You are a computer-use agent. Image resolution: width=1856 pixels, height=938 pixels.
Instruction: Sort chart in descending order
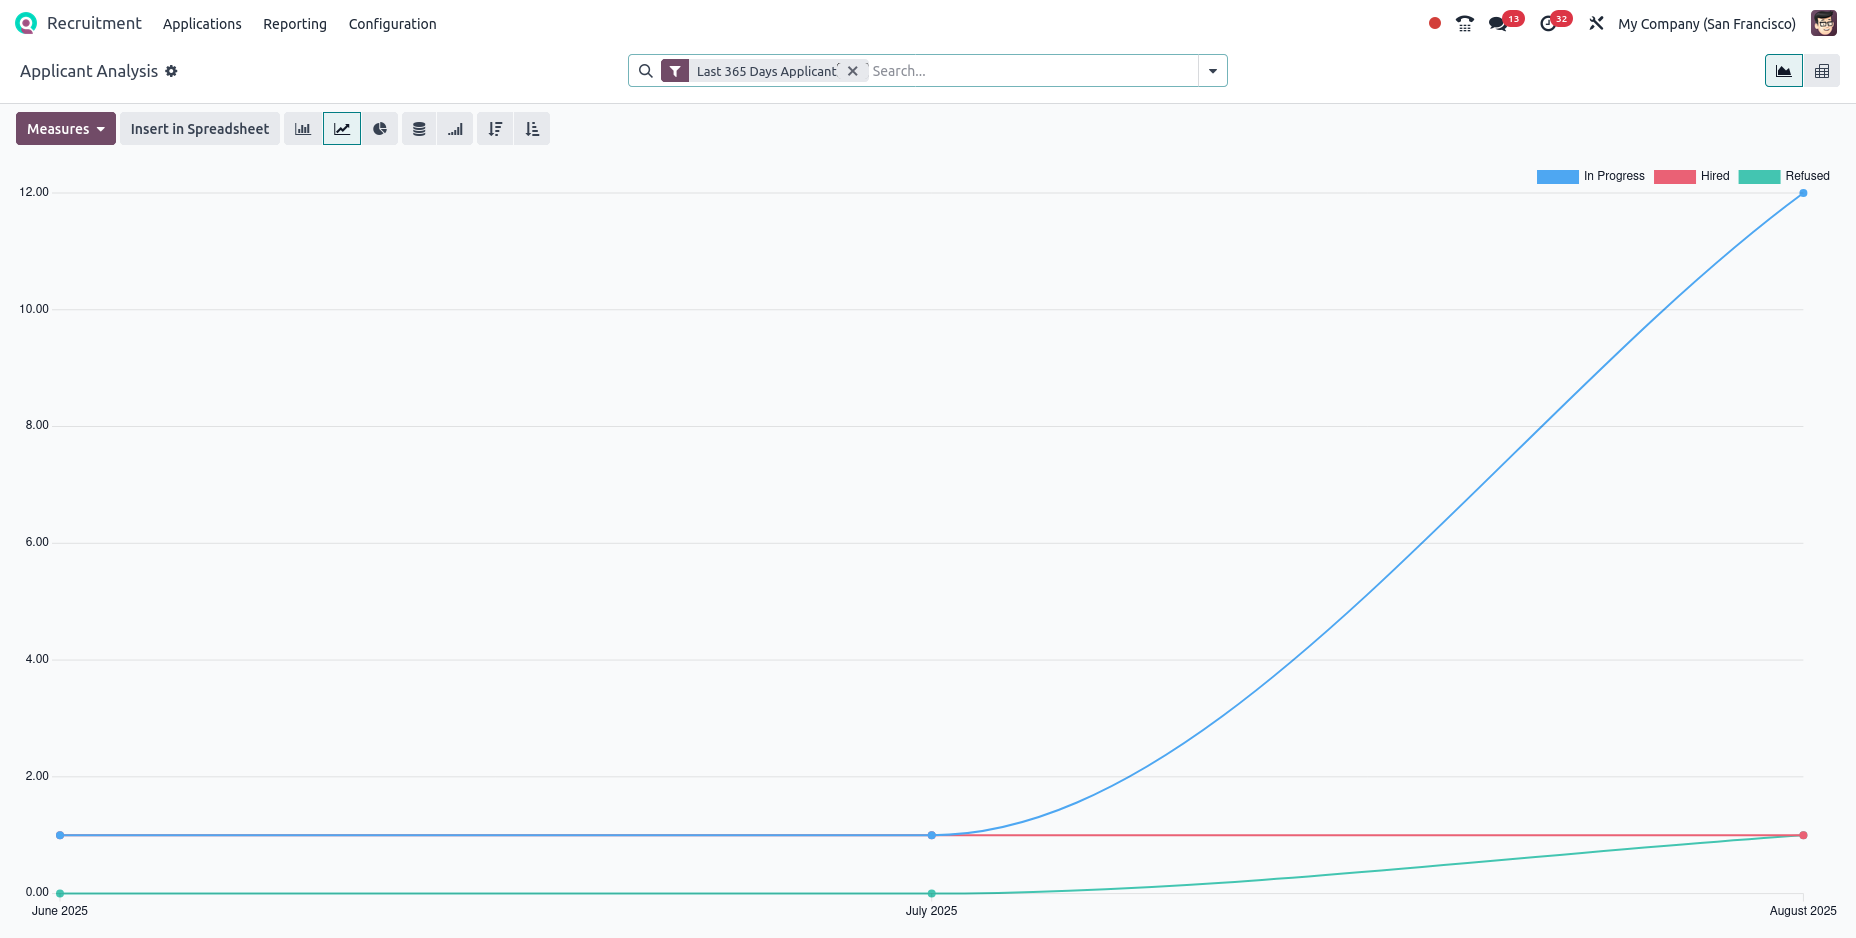point(495,129)
